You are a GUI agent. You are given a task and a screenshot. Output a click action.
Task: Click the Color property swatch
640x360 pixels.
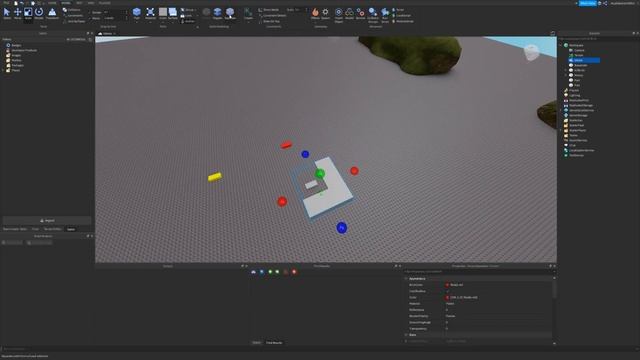[x=447, y=298]
